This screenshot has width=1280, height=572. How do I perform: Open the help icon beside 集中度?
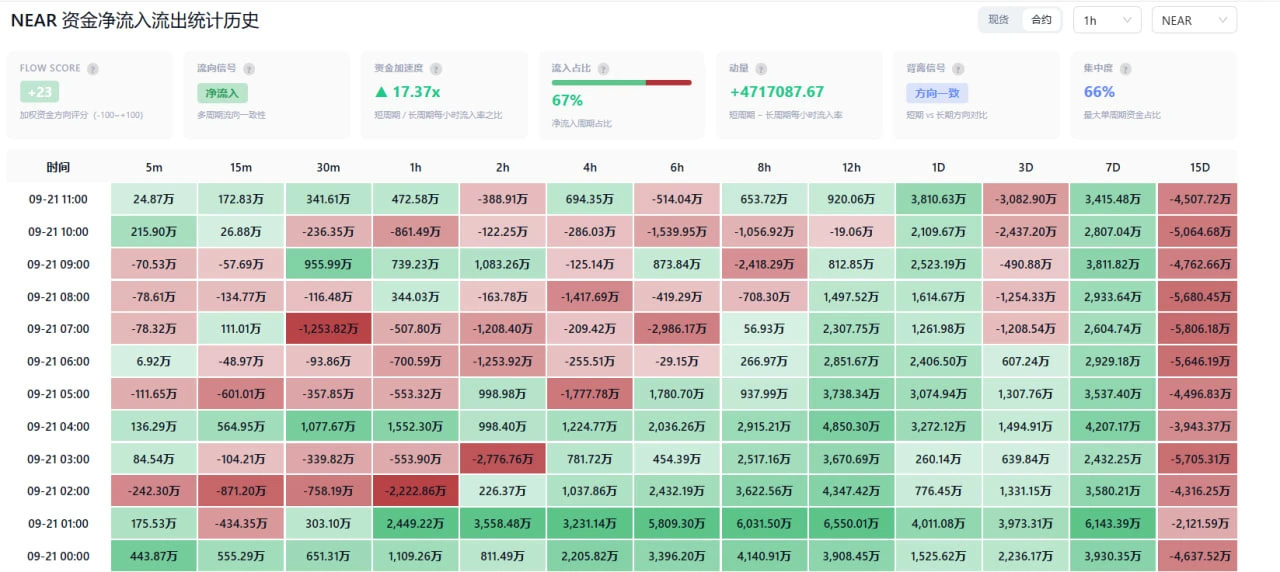(1125, 69)
